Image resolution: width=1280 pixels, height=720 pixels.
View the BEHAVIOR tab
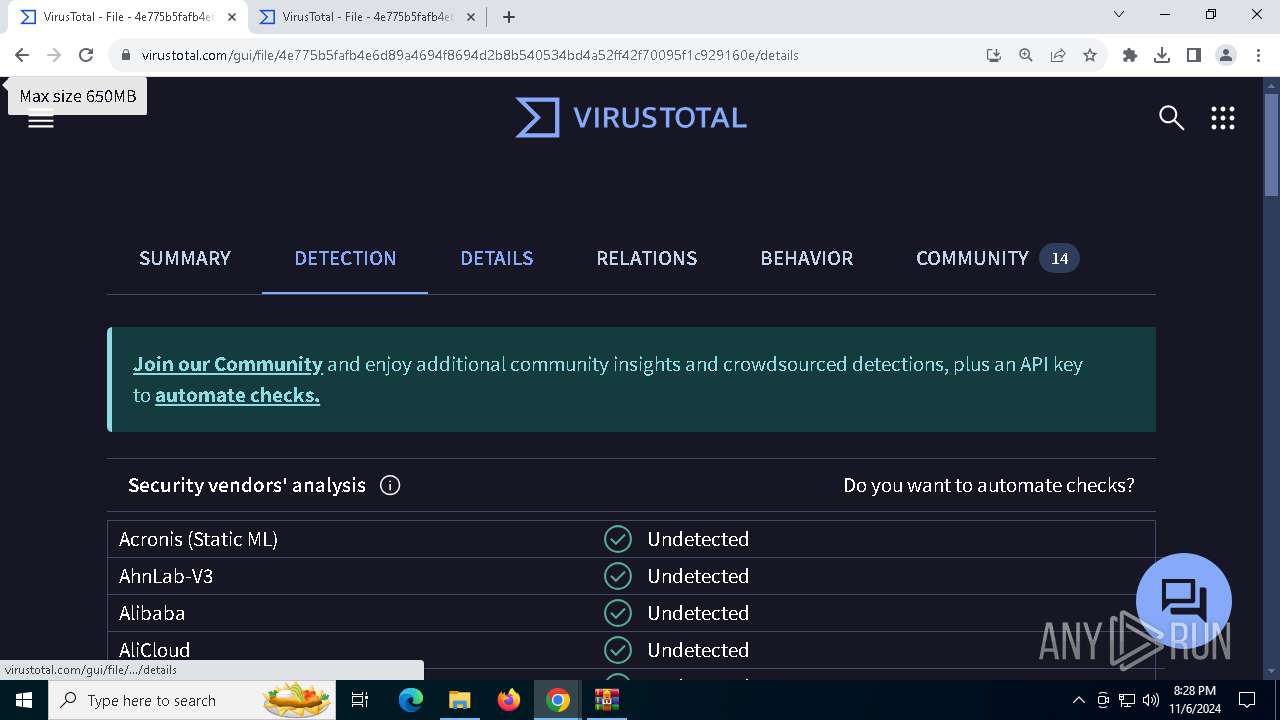[807, 258]
